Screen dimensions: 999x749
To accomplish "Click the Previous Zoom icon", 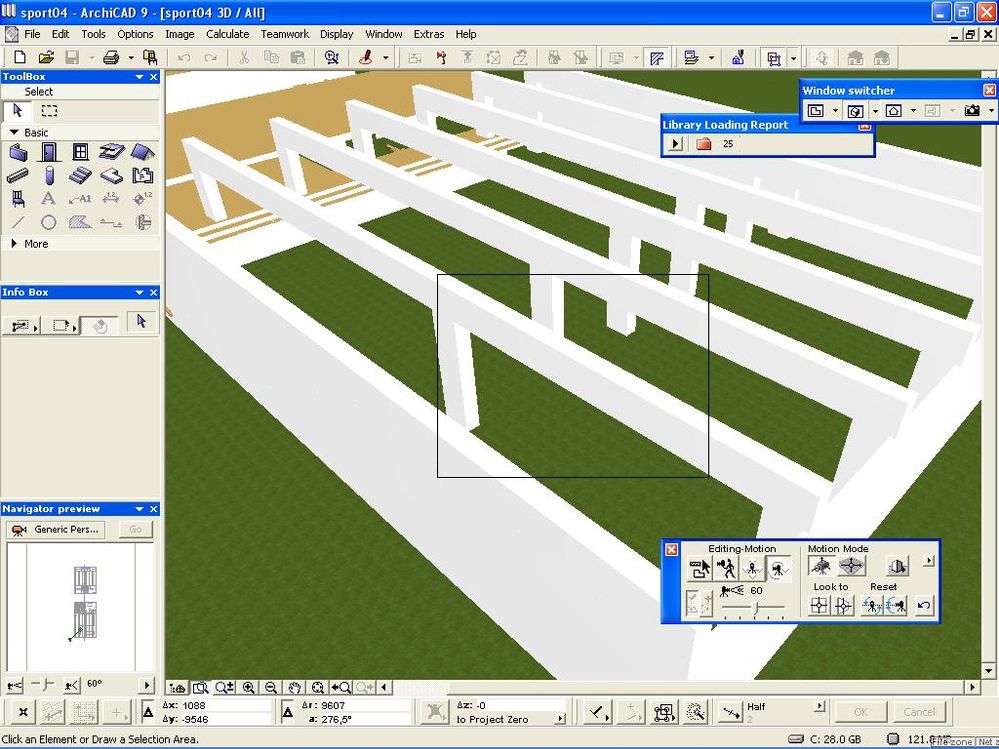I will pyautogui.click(x=341, y=688).
